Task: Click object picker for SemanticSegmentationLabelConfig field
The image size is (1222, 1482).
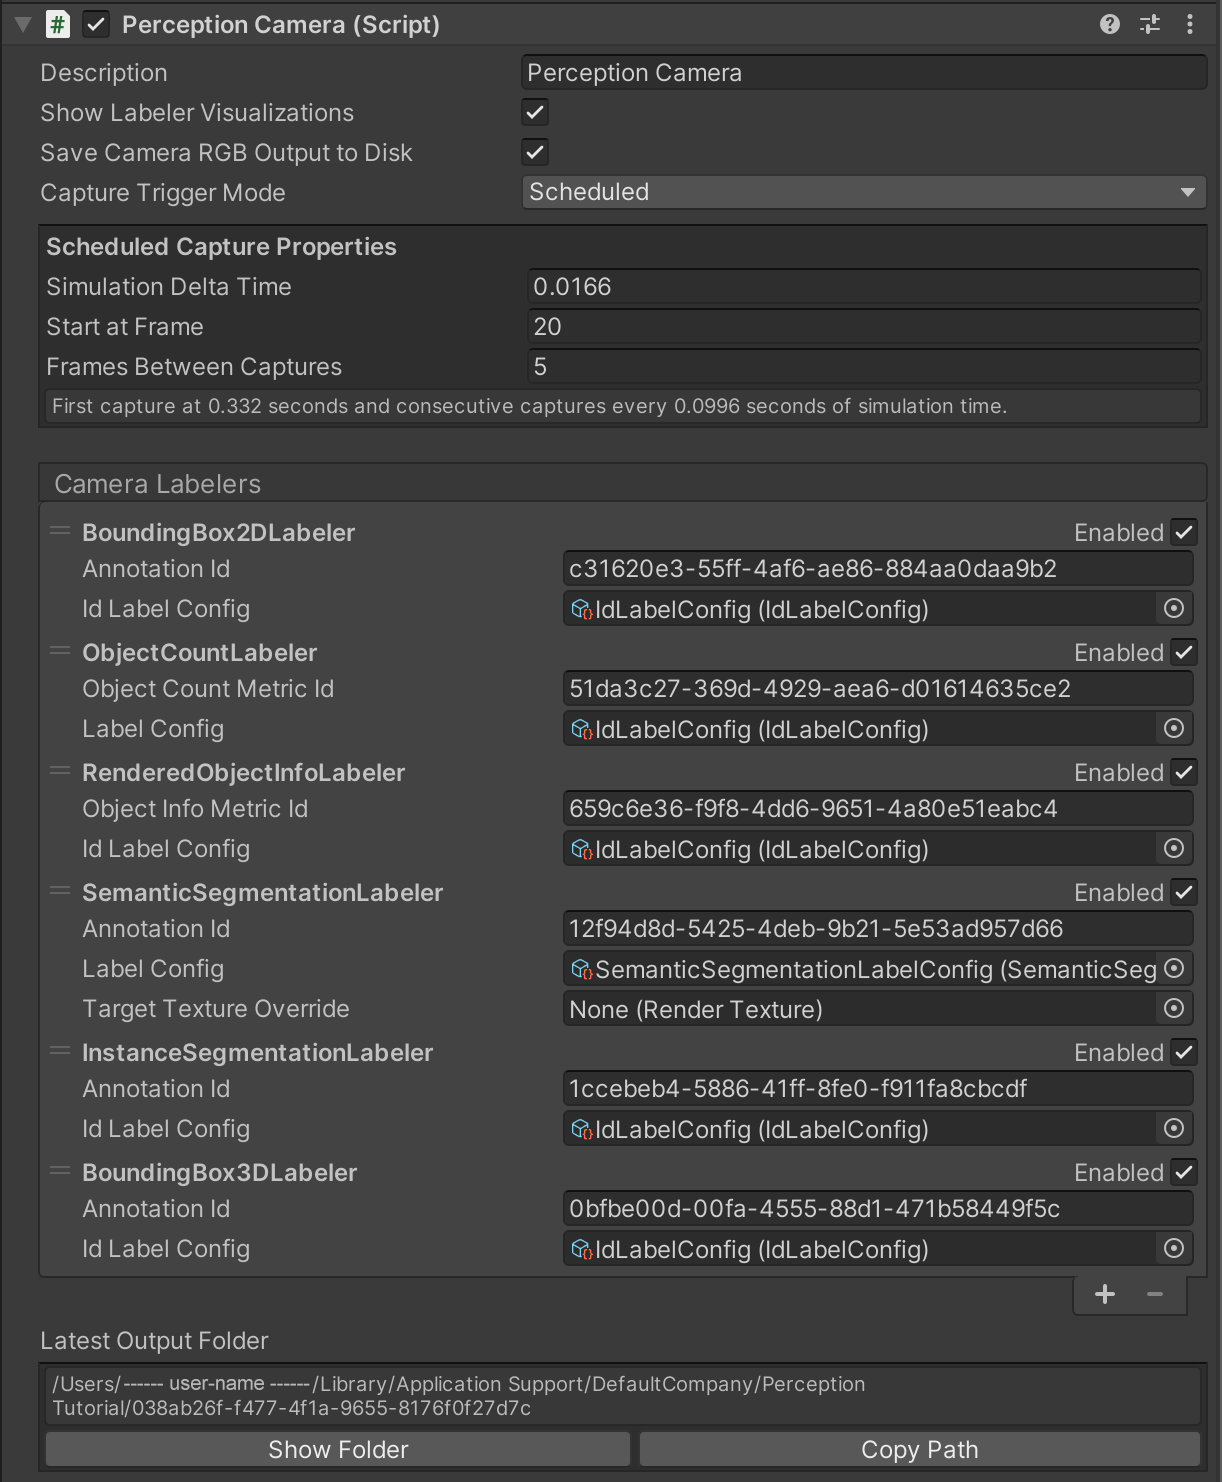Action: tap(1174, 969)
